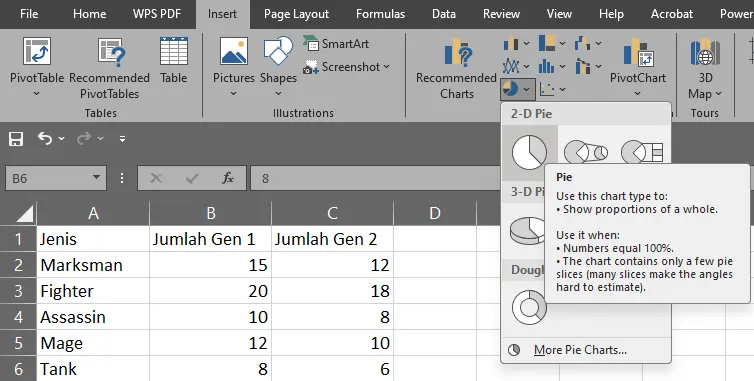Switch to the Review tab
Viewport: 754px width, 381px height.
click(x=501, y=14)
